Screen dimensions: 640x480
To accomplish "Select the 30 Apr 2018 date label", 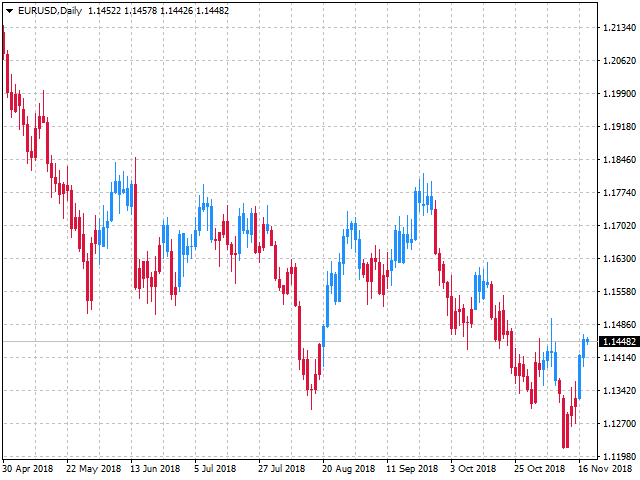I will point(27,468).
